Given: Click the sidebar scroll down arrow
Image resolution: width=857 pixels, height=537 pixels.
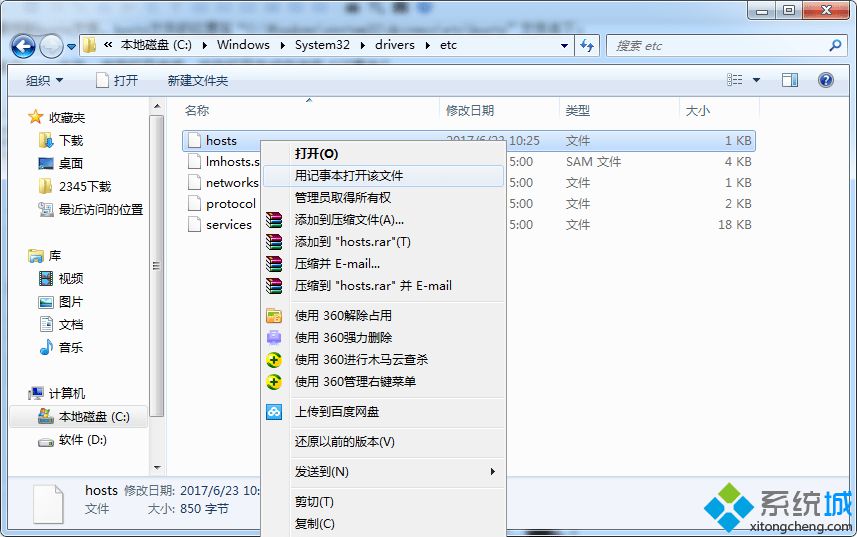Looking at the screenshot, I should coord(157,468).
